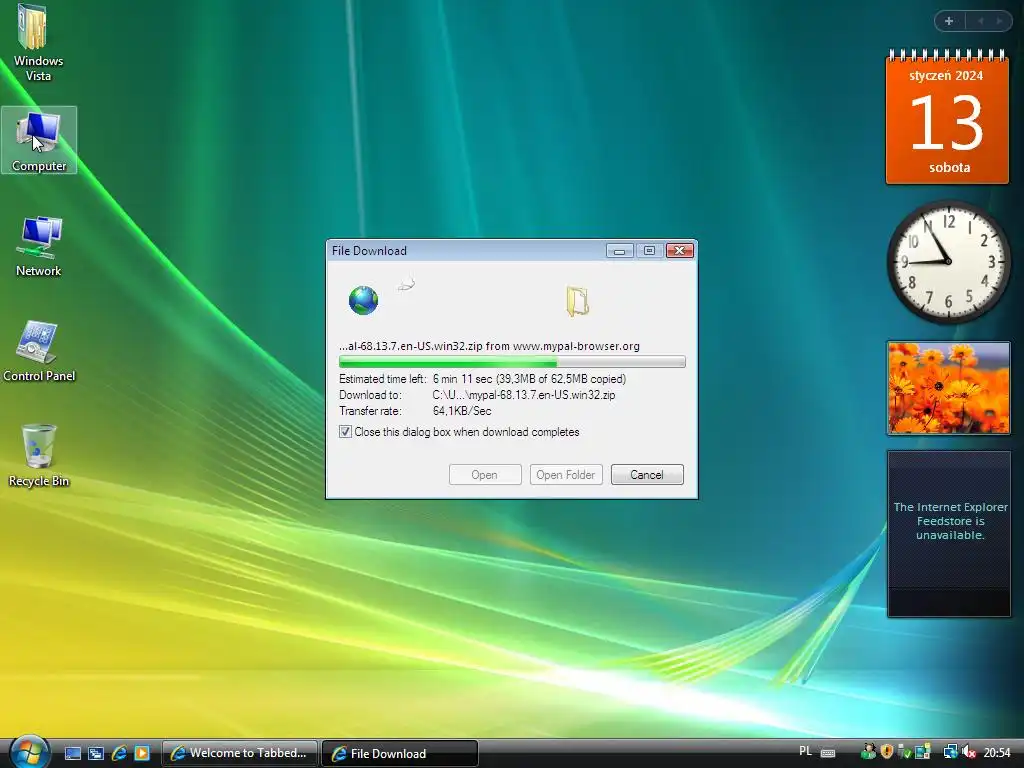The width and height of the screenshot is (1024, 768).
Task: Click the folder icon in File Download dialog
Action: pyautogui.click(x=577, y=301)
